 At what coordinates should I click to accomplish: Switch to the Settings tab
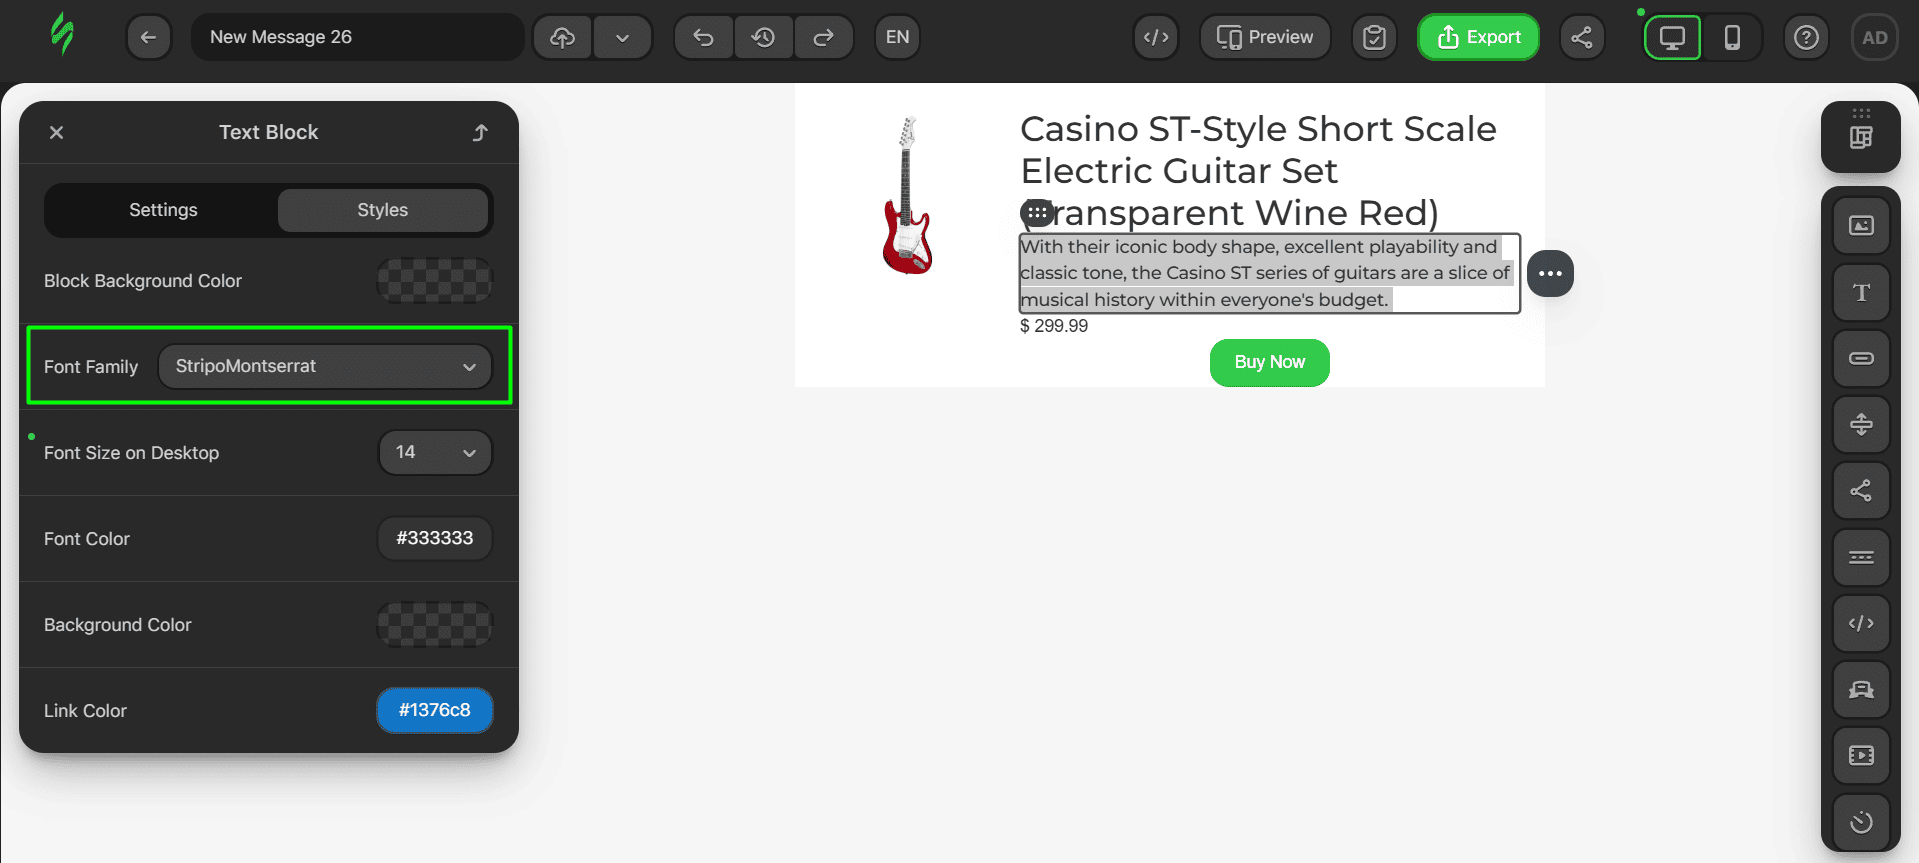163,210
